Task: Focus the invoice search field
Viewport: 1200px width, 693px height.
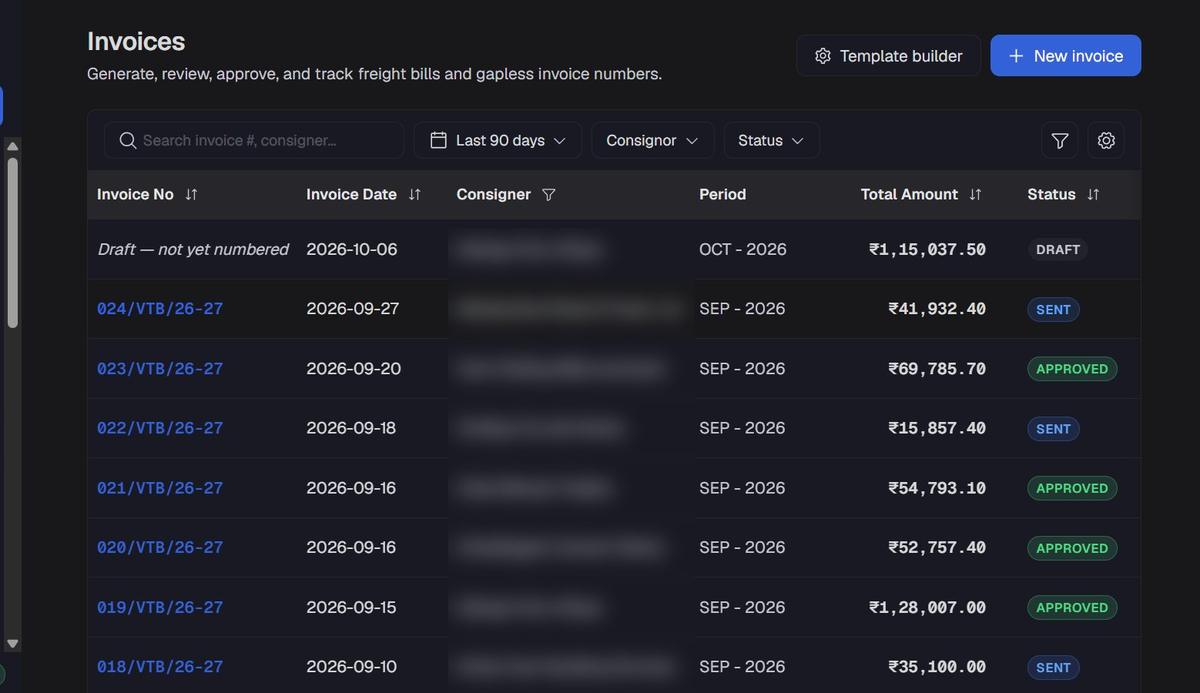Action: point(254,140)
